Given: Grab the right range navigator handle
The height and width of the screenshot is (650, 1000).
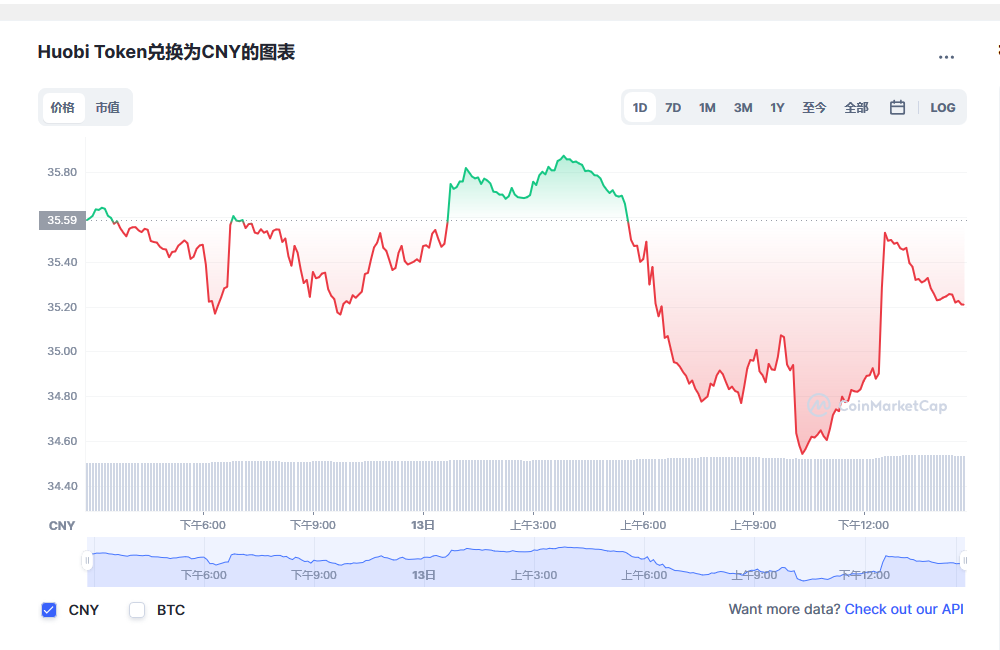Looking at the screenshot, I should (x=965, y=561).
